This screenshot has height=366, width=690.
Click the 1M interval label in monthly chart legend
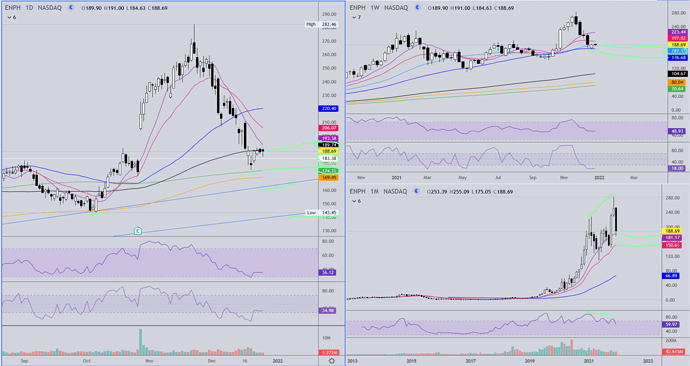point(374,191)
